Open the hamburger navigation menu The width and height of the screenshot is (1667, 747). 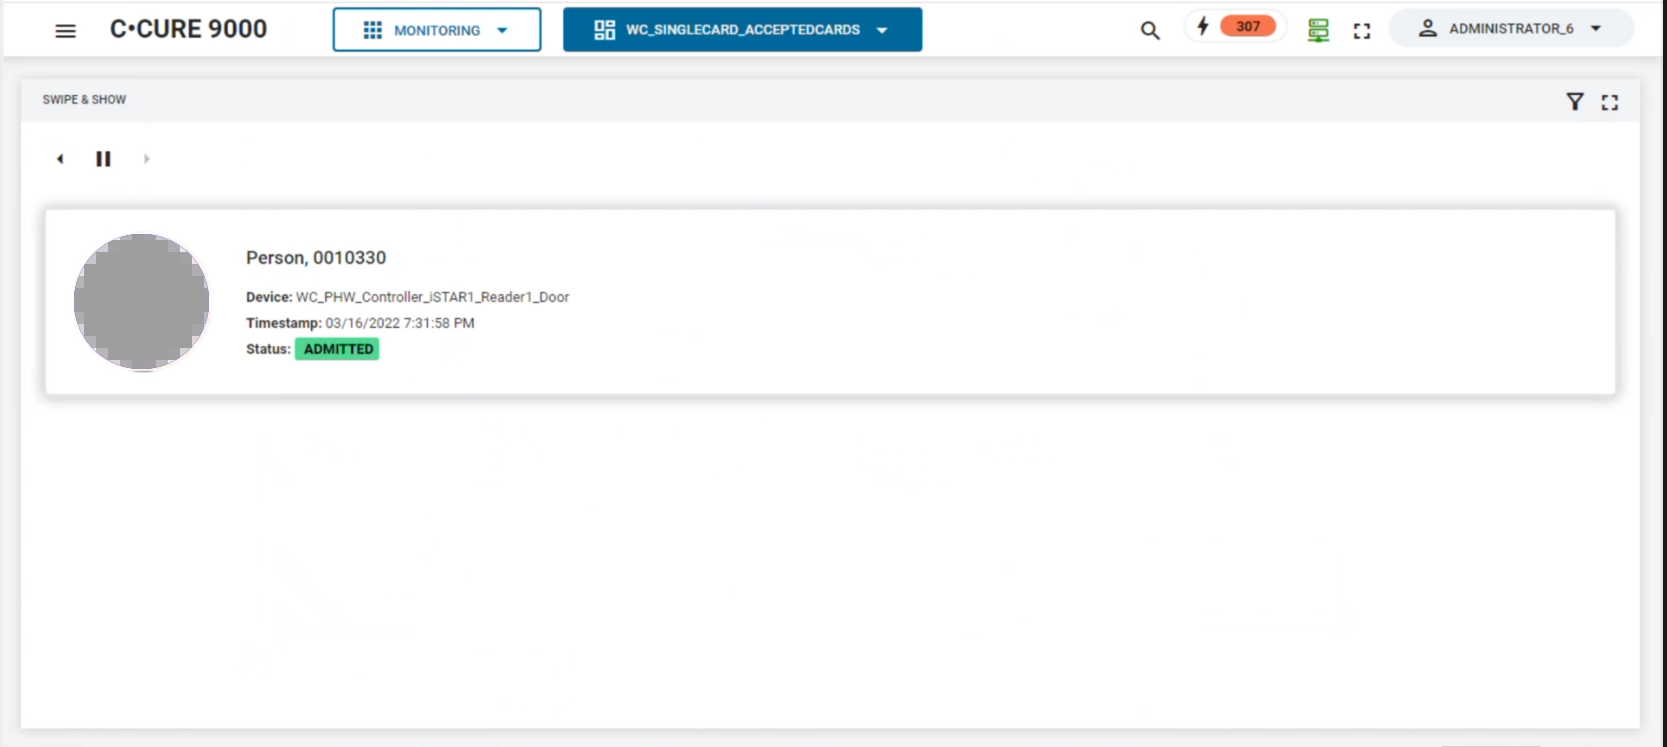(65, 31)
